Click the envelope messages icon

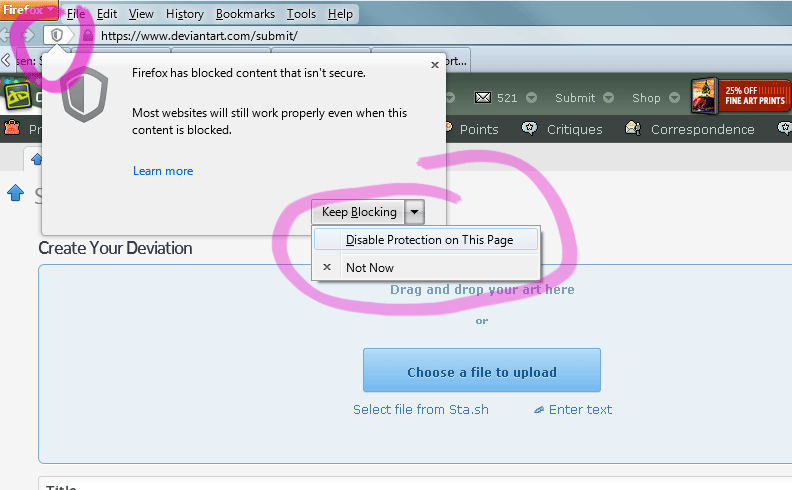click(483, 97)
